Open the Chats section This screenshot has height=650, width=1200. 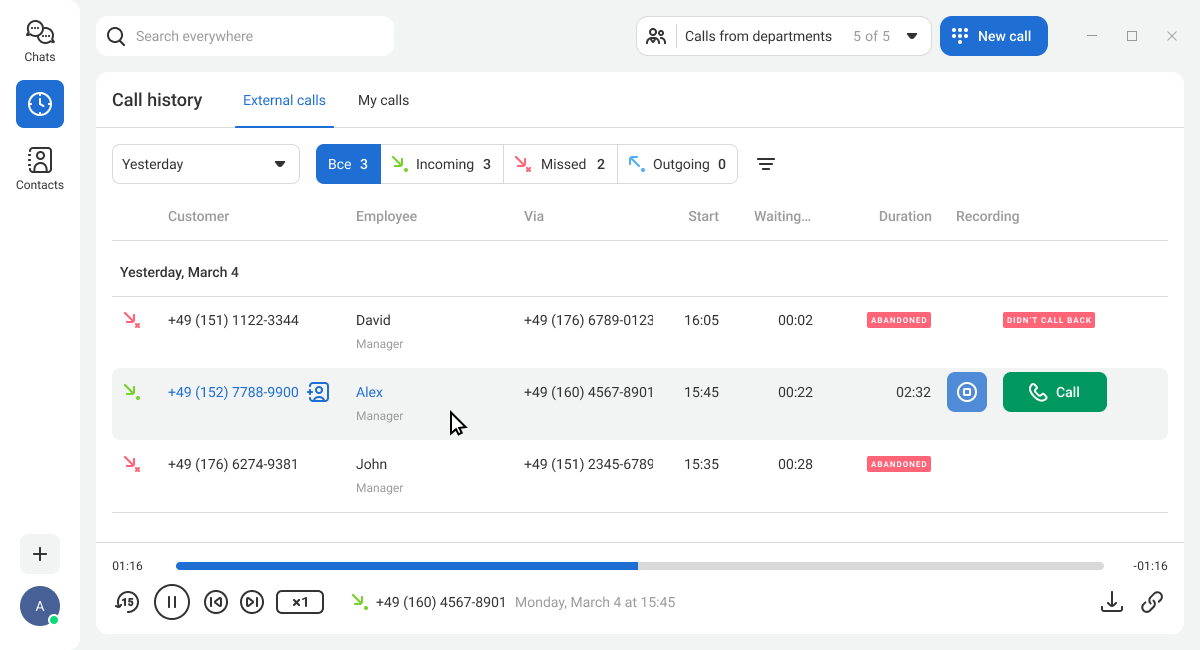coord(40,41)
